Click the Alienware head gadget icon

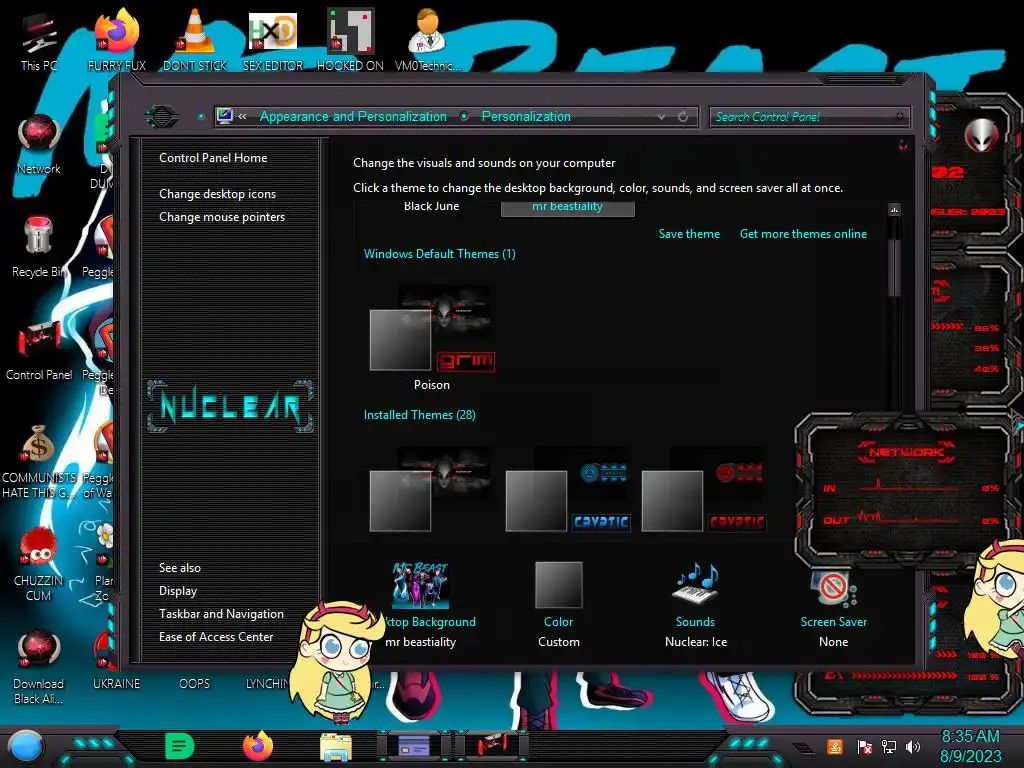point(982,136)
